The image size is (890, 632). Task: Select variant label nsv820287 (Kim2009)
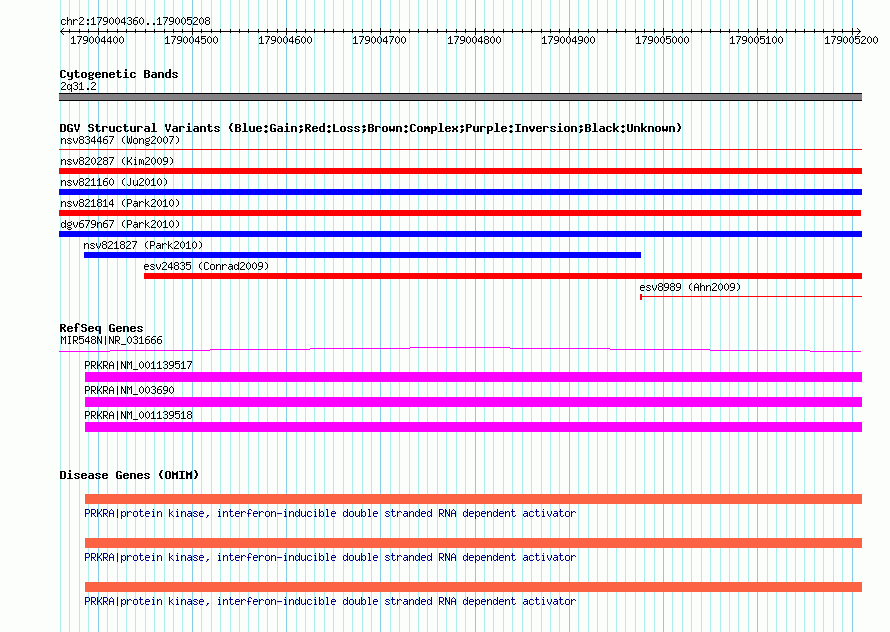(x=117, y=161)
